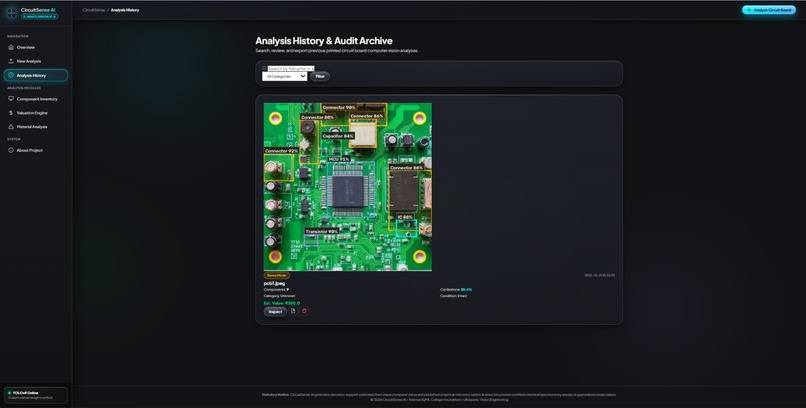The width and height of the screenshot is (806, 408).
Task: Click the CircuitSense AI logo icon
Action: tap(11, 13)
